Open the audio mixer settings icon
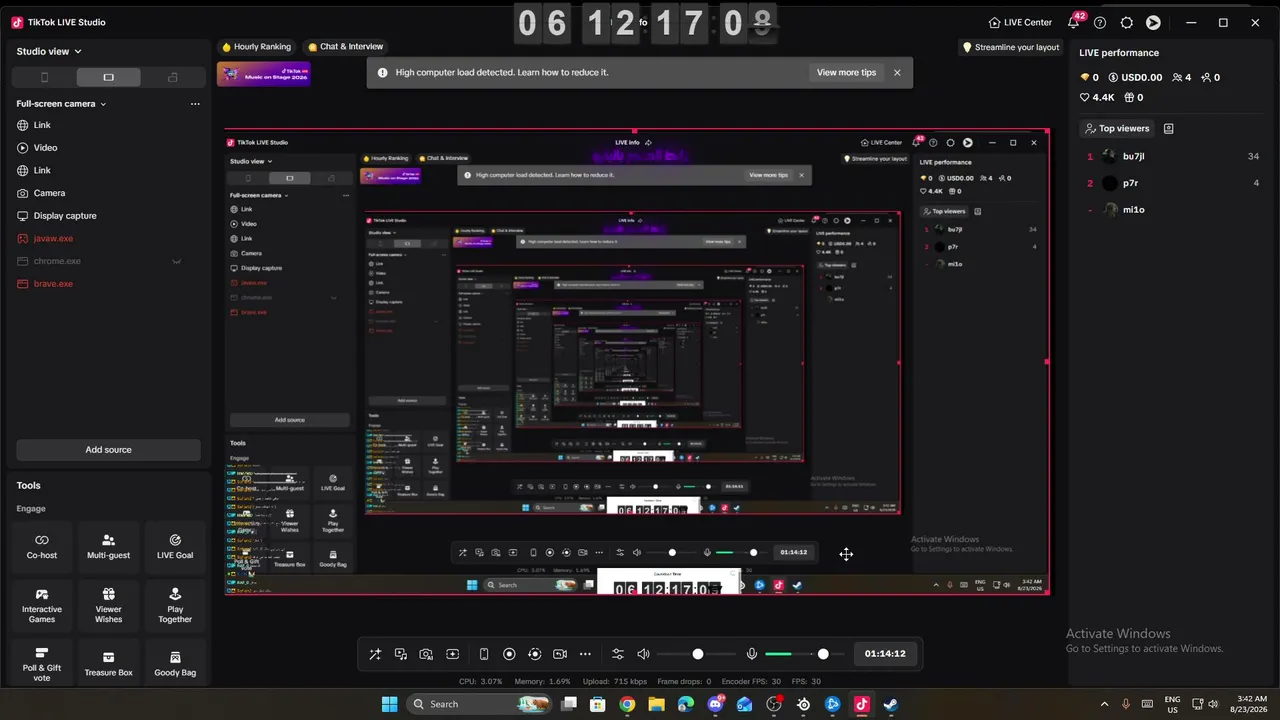1280x720 pixels. (617, 654)
